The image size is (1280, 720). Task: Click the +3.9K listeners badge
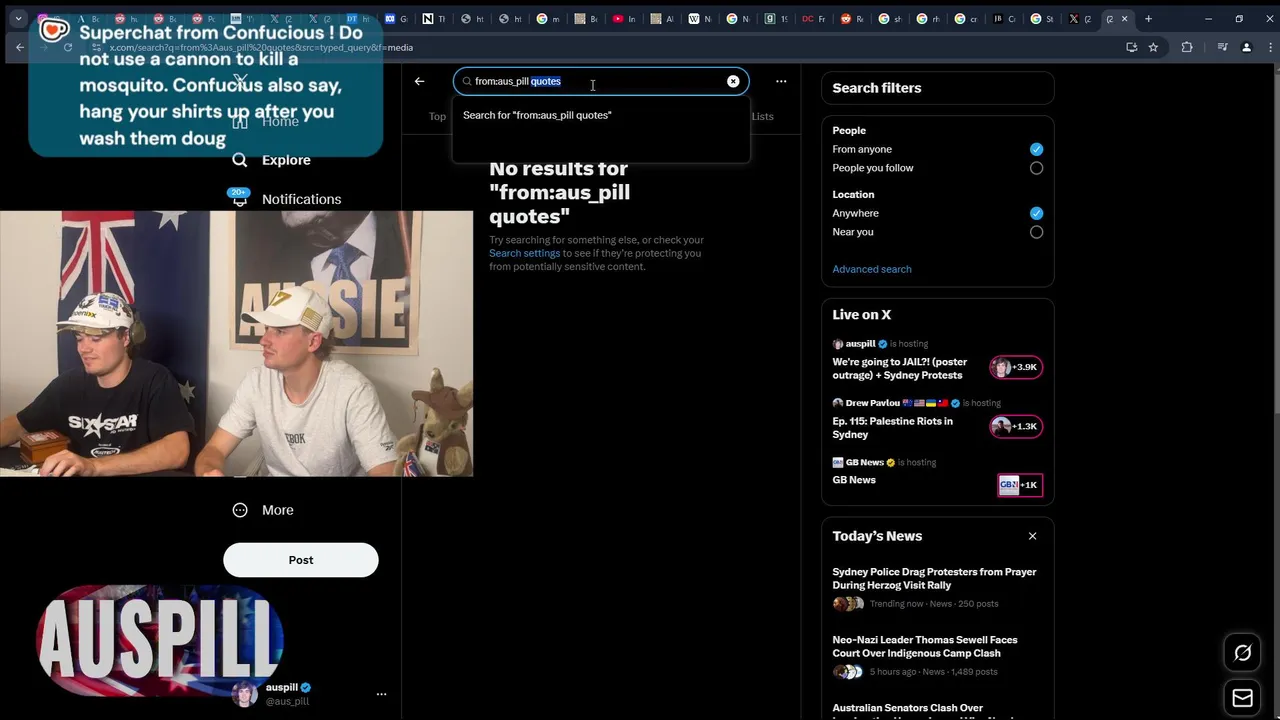(1016, 367)
